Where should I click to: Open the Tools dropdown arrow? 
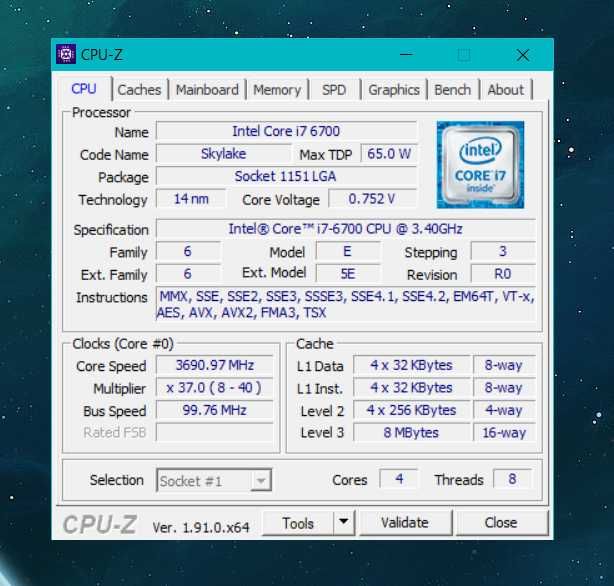(x=344, y=522)
